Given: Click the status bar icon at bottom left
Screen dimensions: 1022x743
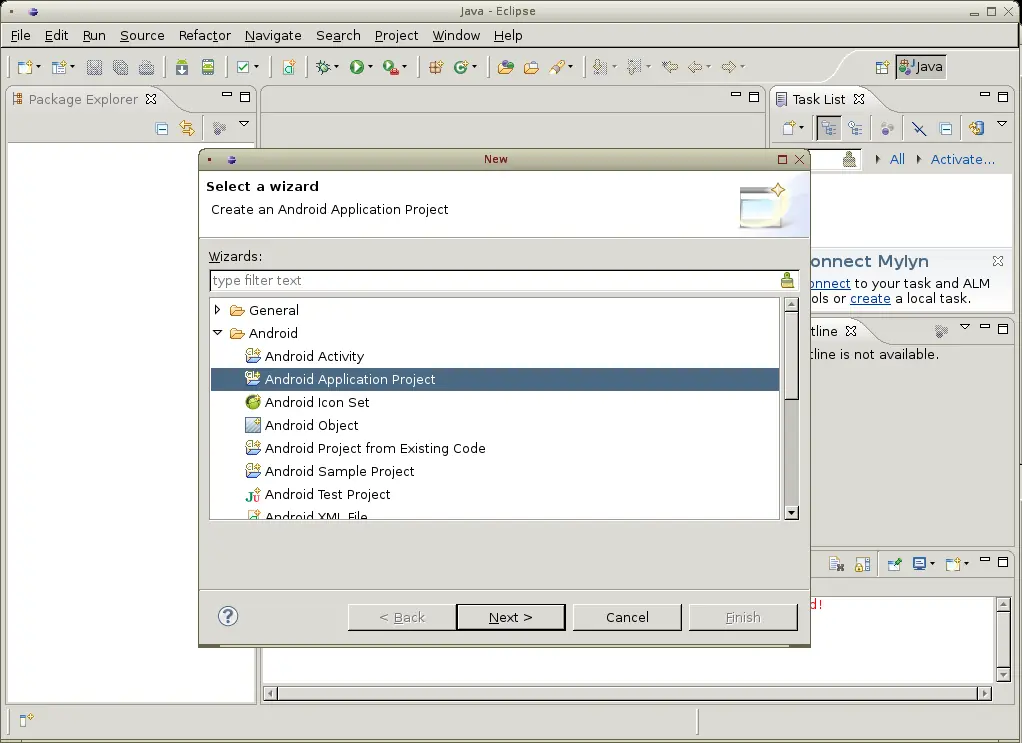Looking at the screenshot, I should coord(25,720).
